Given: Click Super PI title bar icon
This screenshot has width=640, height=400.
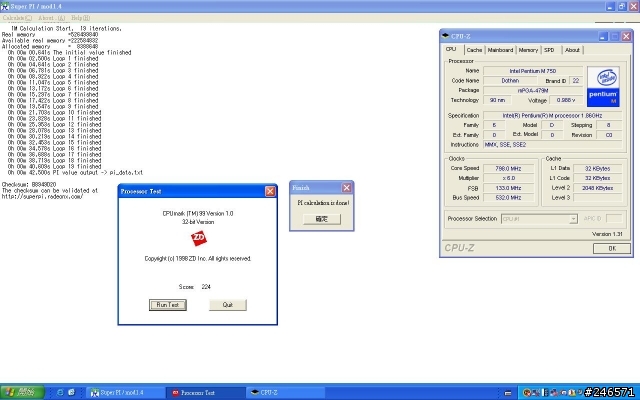Looking at the screenshot, I should tap(5, 4).
